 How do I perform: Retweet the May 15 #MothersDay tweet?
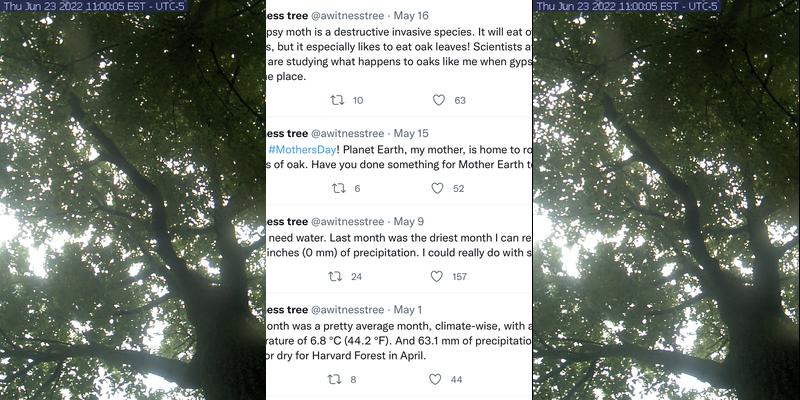coord(337,188)
